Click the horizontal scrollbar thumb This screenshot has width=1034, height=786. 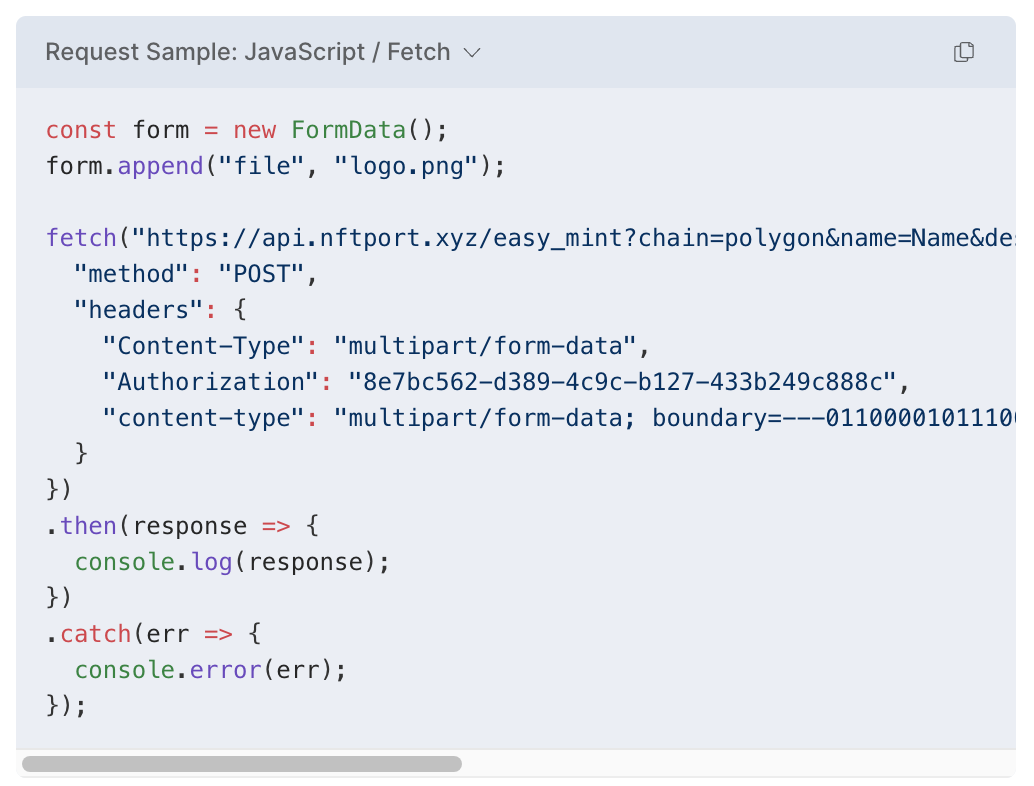pos(240,763)
